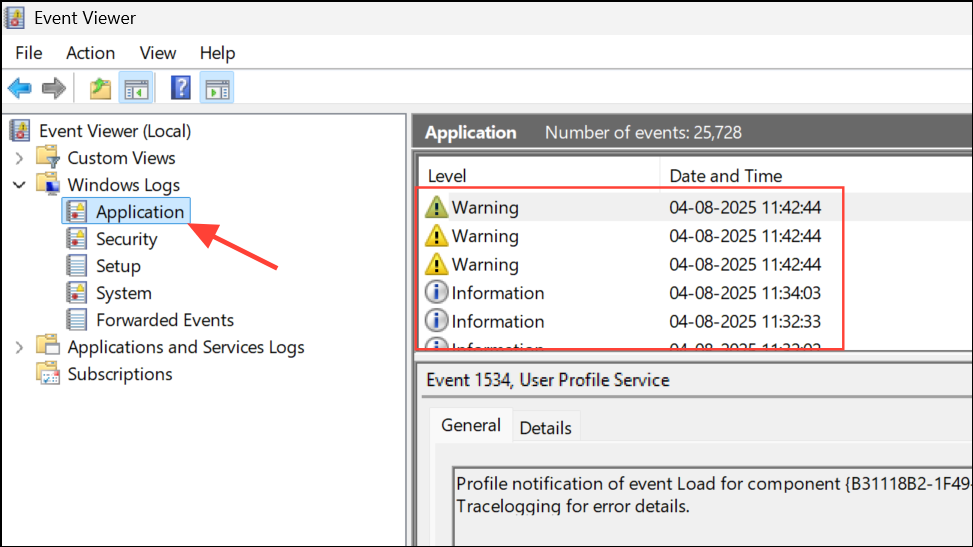Toggle Show/Hide Console Tree toolbar icon
Image resolution: width=973 pixels, height=547 pixels.
[x=135, y=88]
